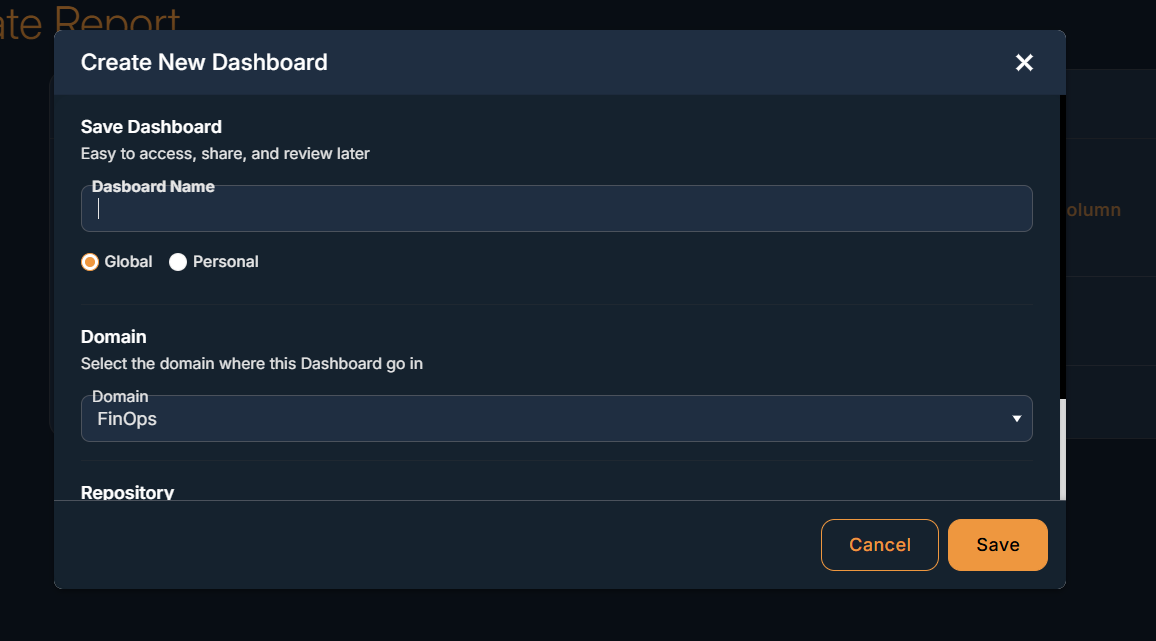Click the FinOps selected value text
1156x641 pixels.
(127, 419)
